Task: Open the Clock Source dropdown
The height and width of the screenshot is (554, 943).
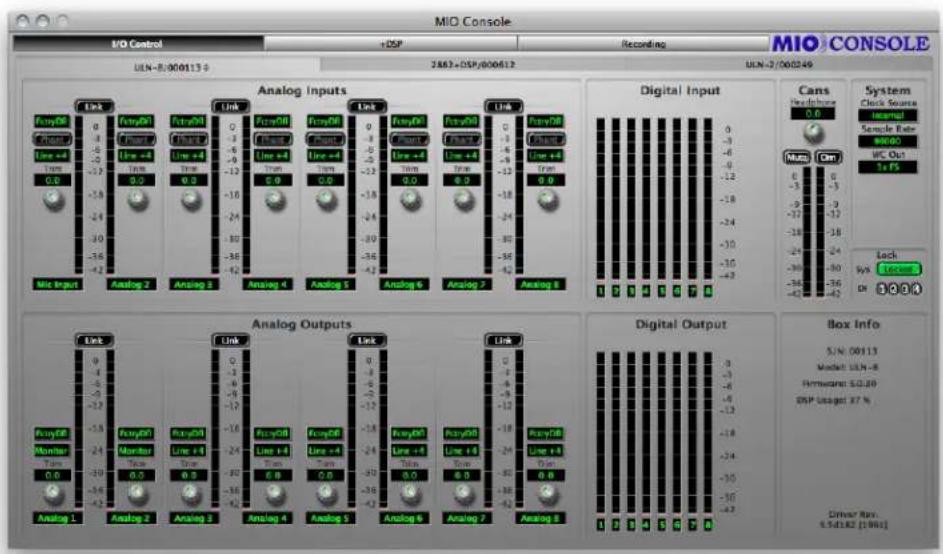Action: coord(888,115)
